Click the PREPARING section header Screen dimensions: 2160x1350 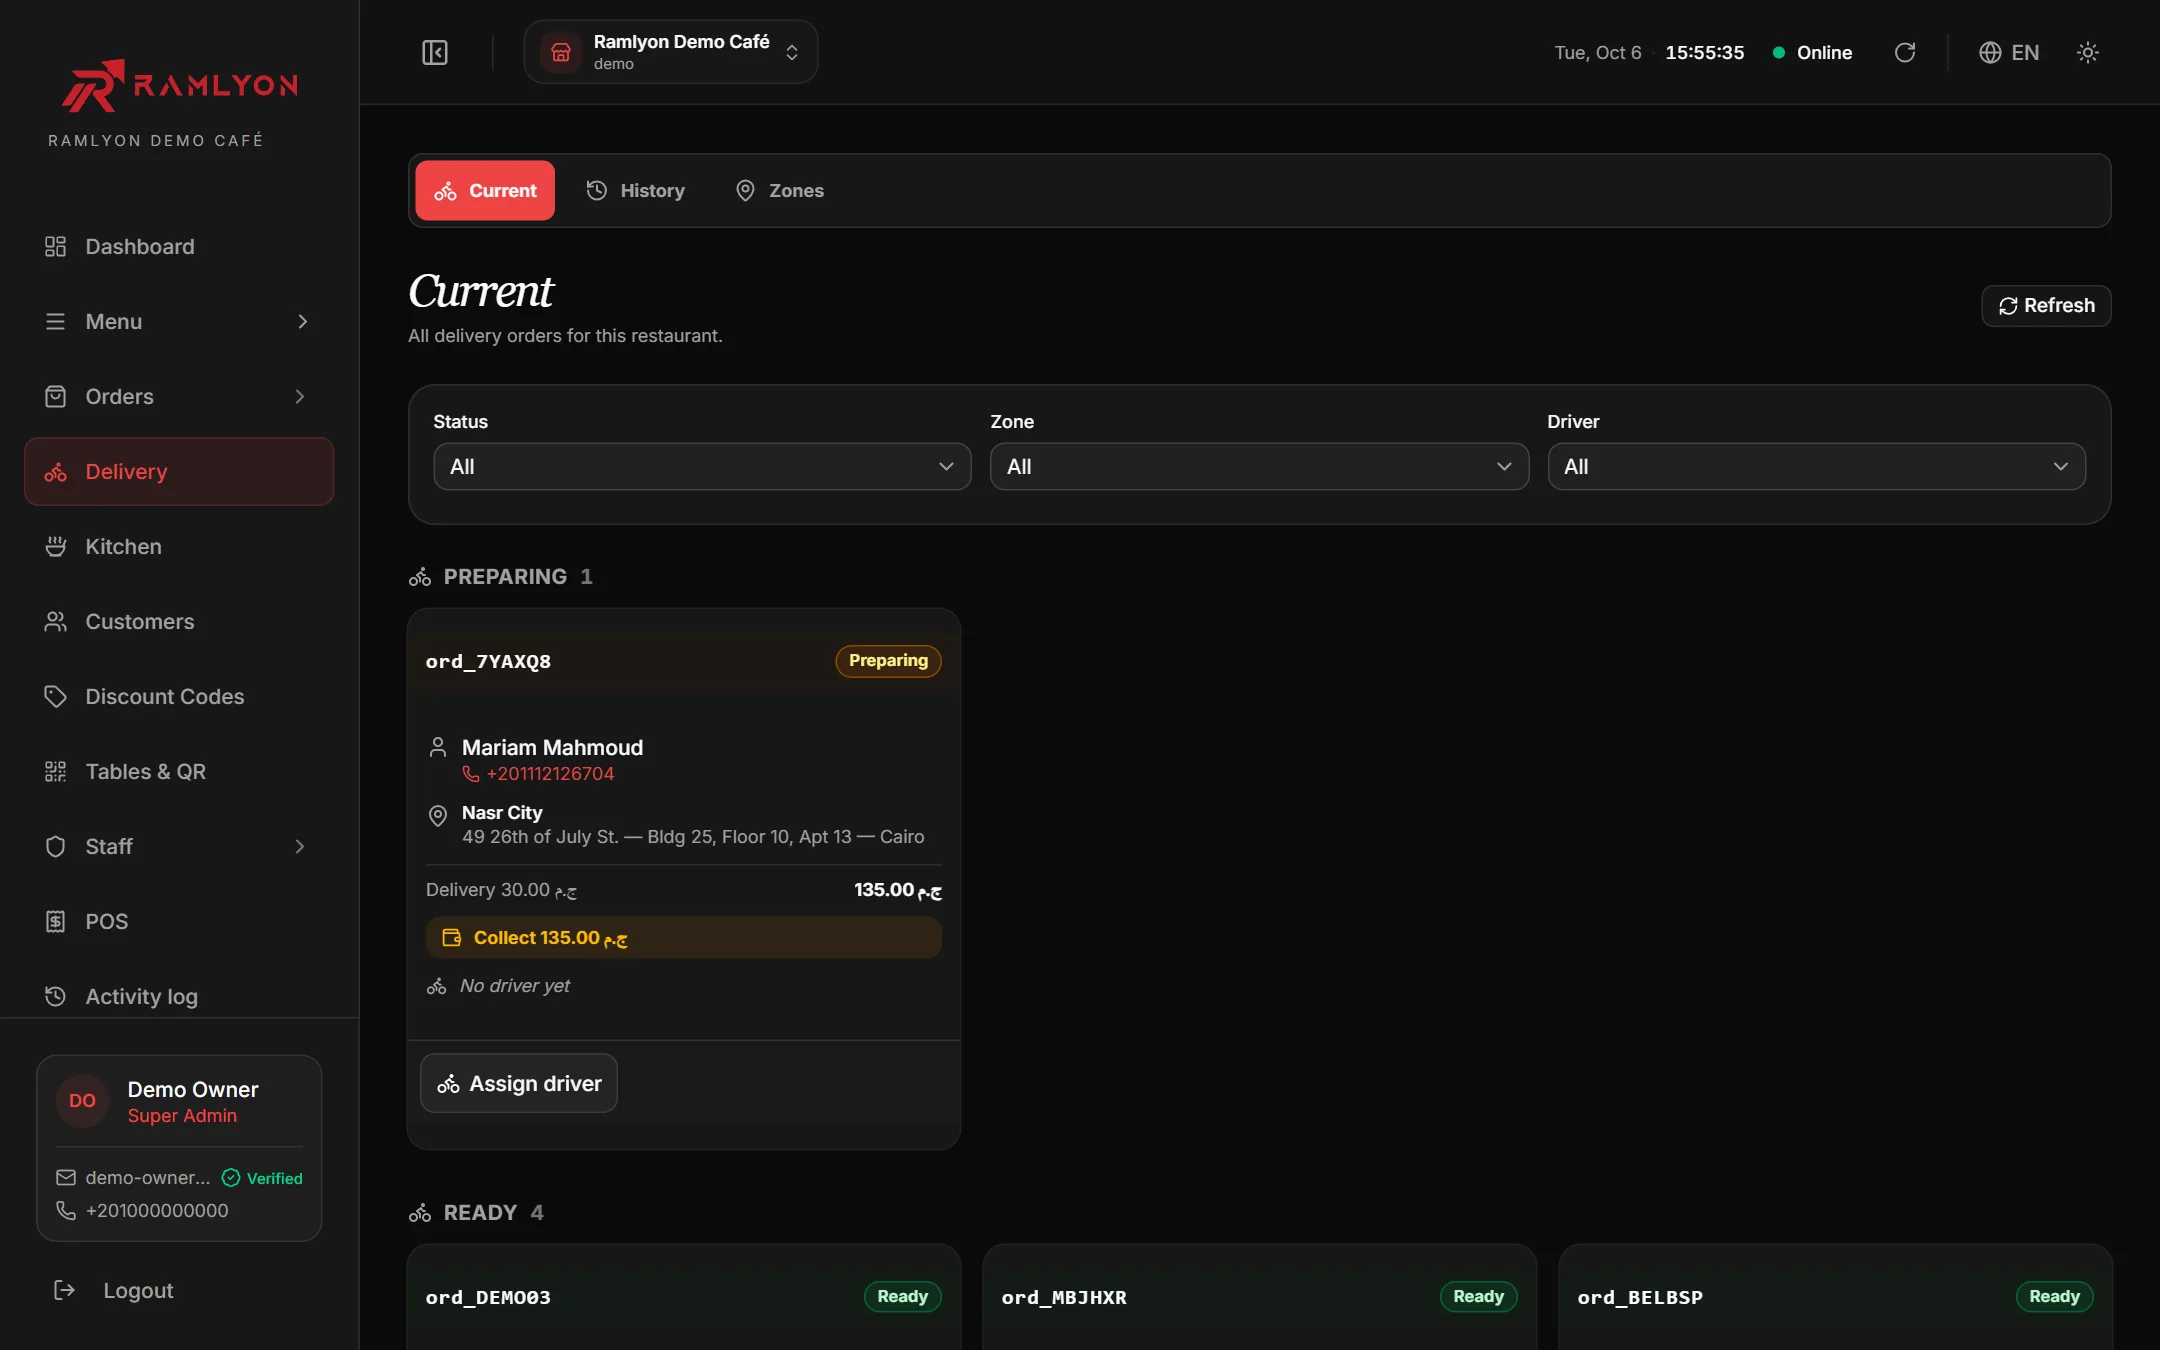pyautogui.click(x=501, y=576)
